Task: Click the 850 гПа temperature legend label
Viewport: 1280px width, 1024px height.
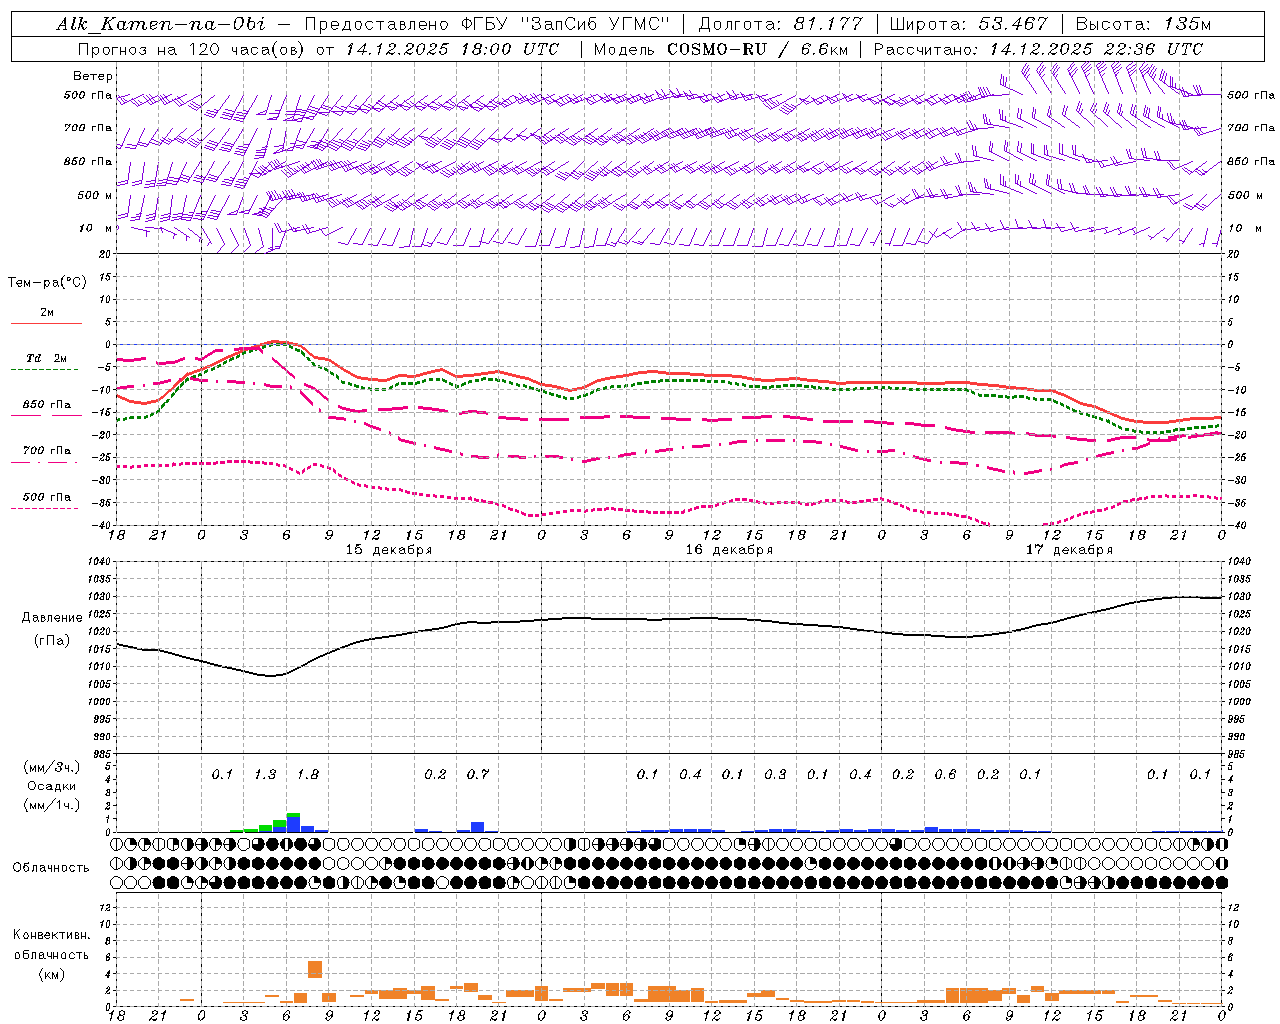Action: (x=47, y=405)
